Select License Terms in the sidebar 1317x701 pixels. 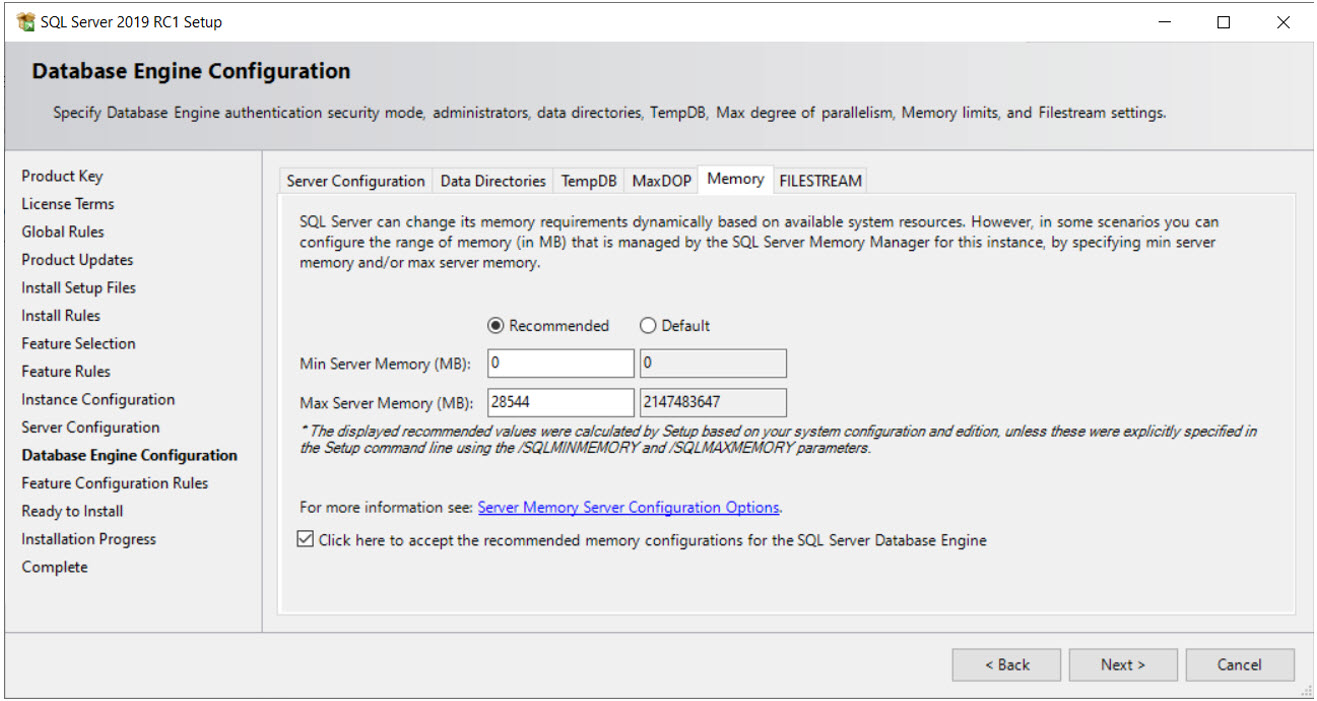pyautogui.click(x=67, y=203)
